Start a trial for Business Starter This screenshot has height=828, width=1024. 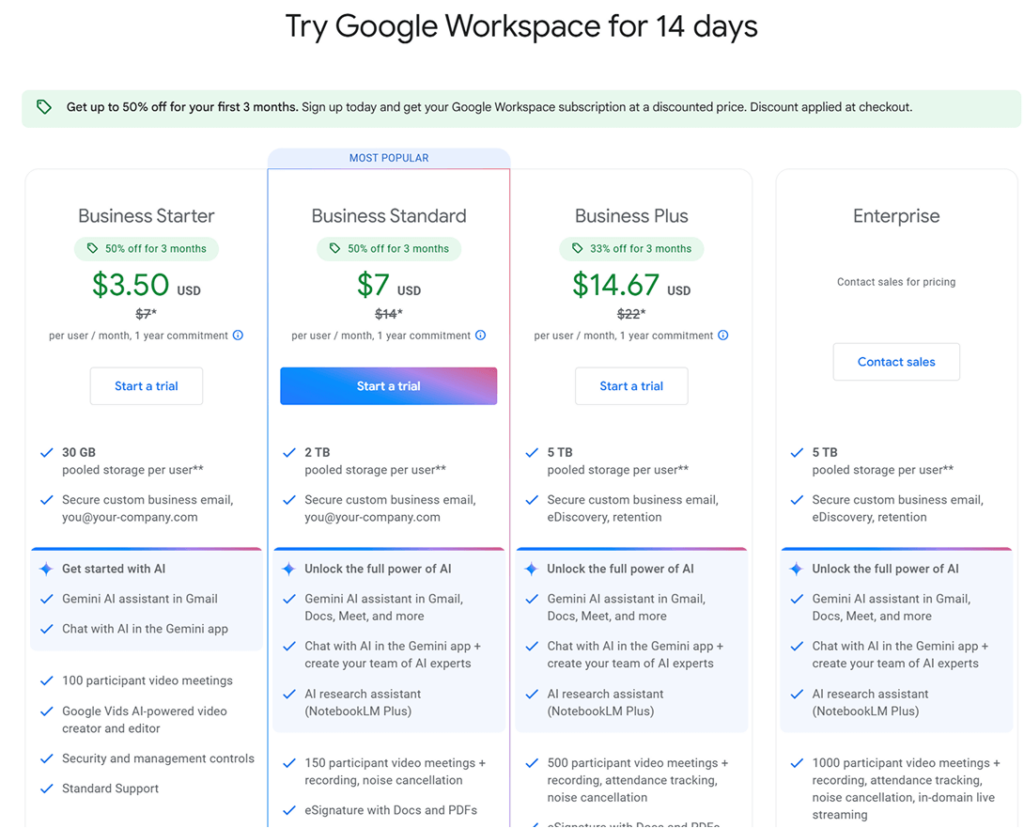point(146,386)
